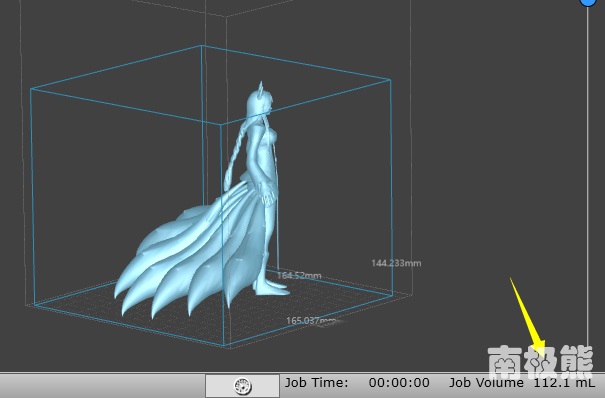Click the 00:00:00 job time value

[x=399, y=383]
